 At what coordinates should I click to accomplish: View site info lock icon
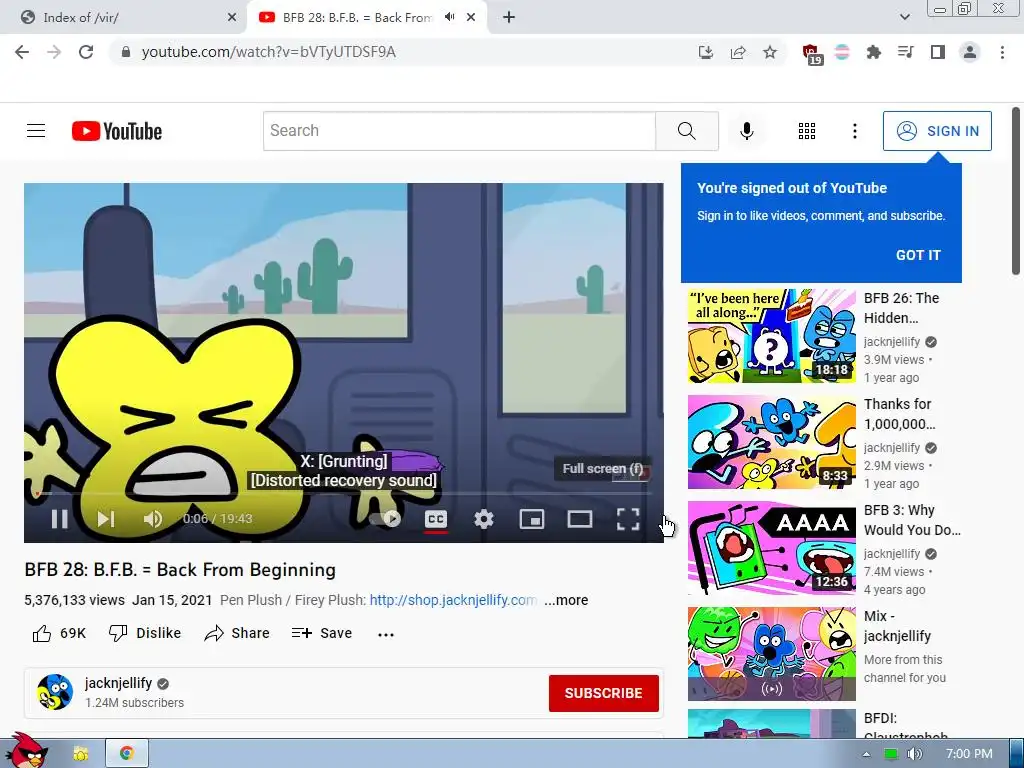[126, 52]
